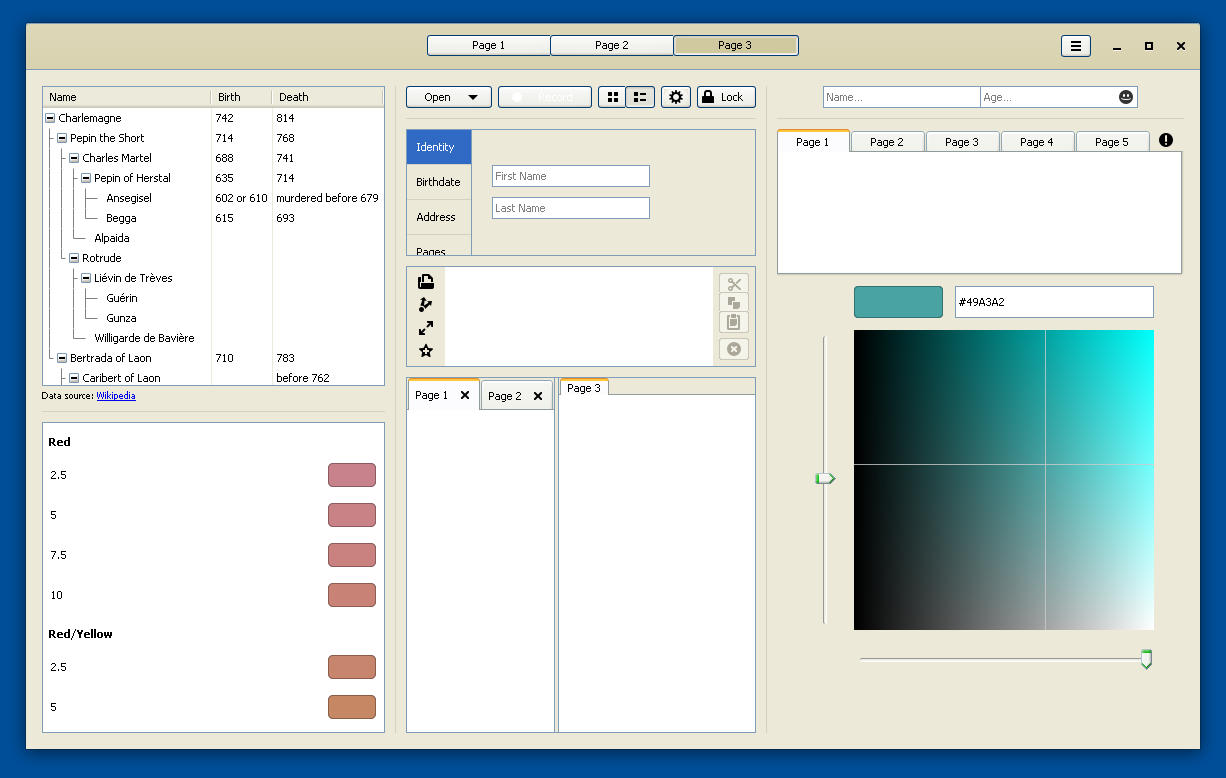1226x778 pixels.
Task: Click the Red/Yellow 5 color swatch
Action: [352, 707]
